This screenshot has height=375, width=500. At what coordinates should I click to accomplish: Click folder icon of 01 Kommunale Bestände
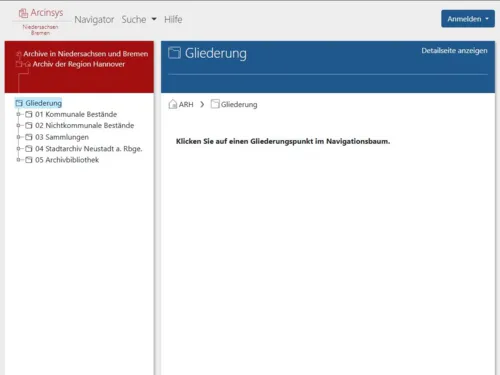[29, 114]
